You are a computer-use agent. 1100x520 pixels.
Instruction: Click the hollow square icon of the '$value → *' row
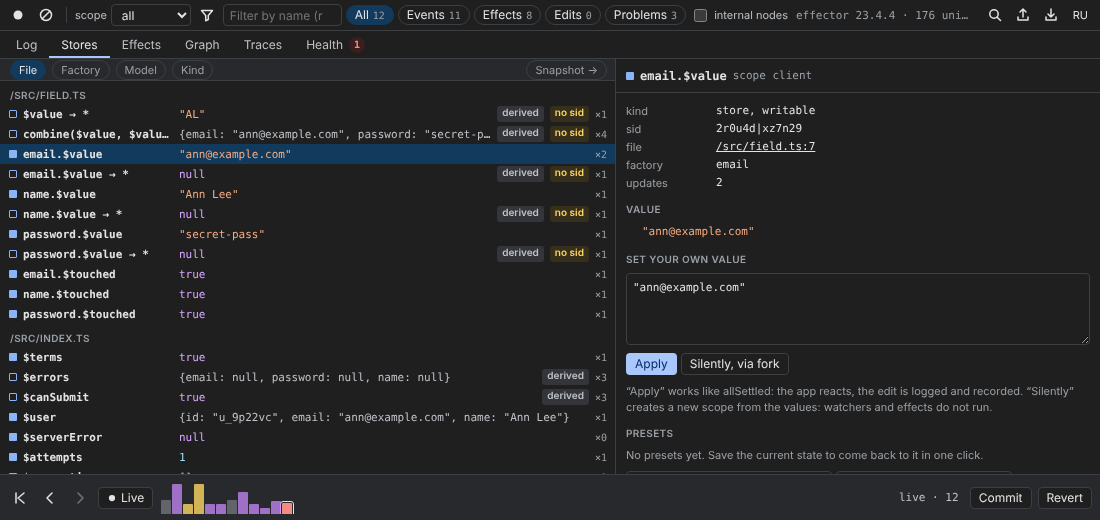(x=13, y=114)
